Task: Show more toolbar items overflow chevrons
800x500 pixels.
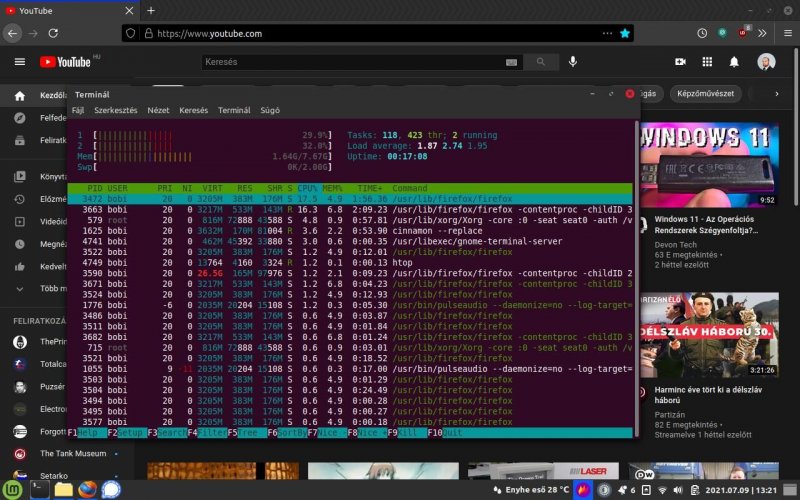Action: [x=762, y=33]
